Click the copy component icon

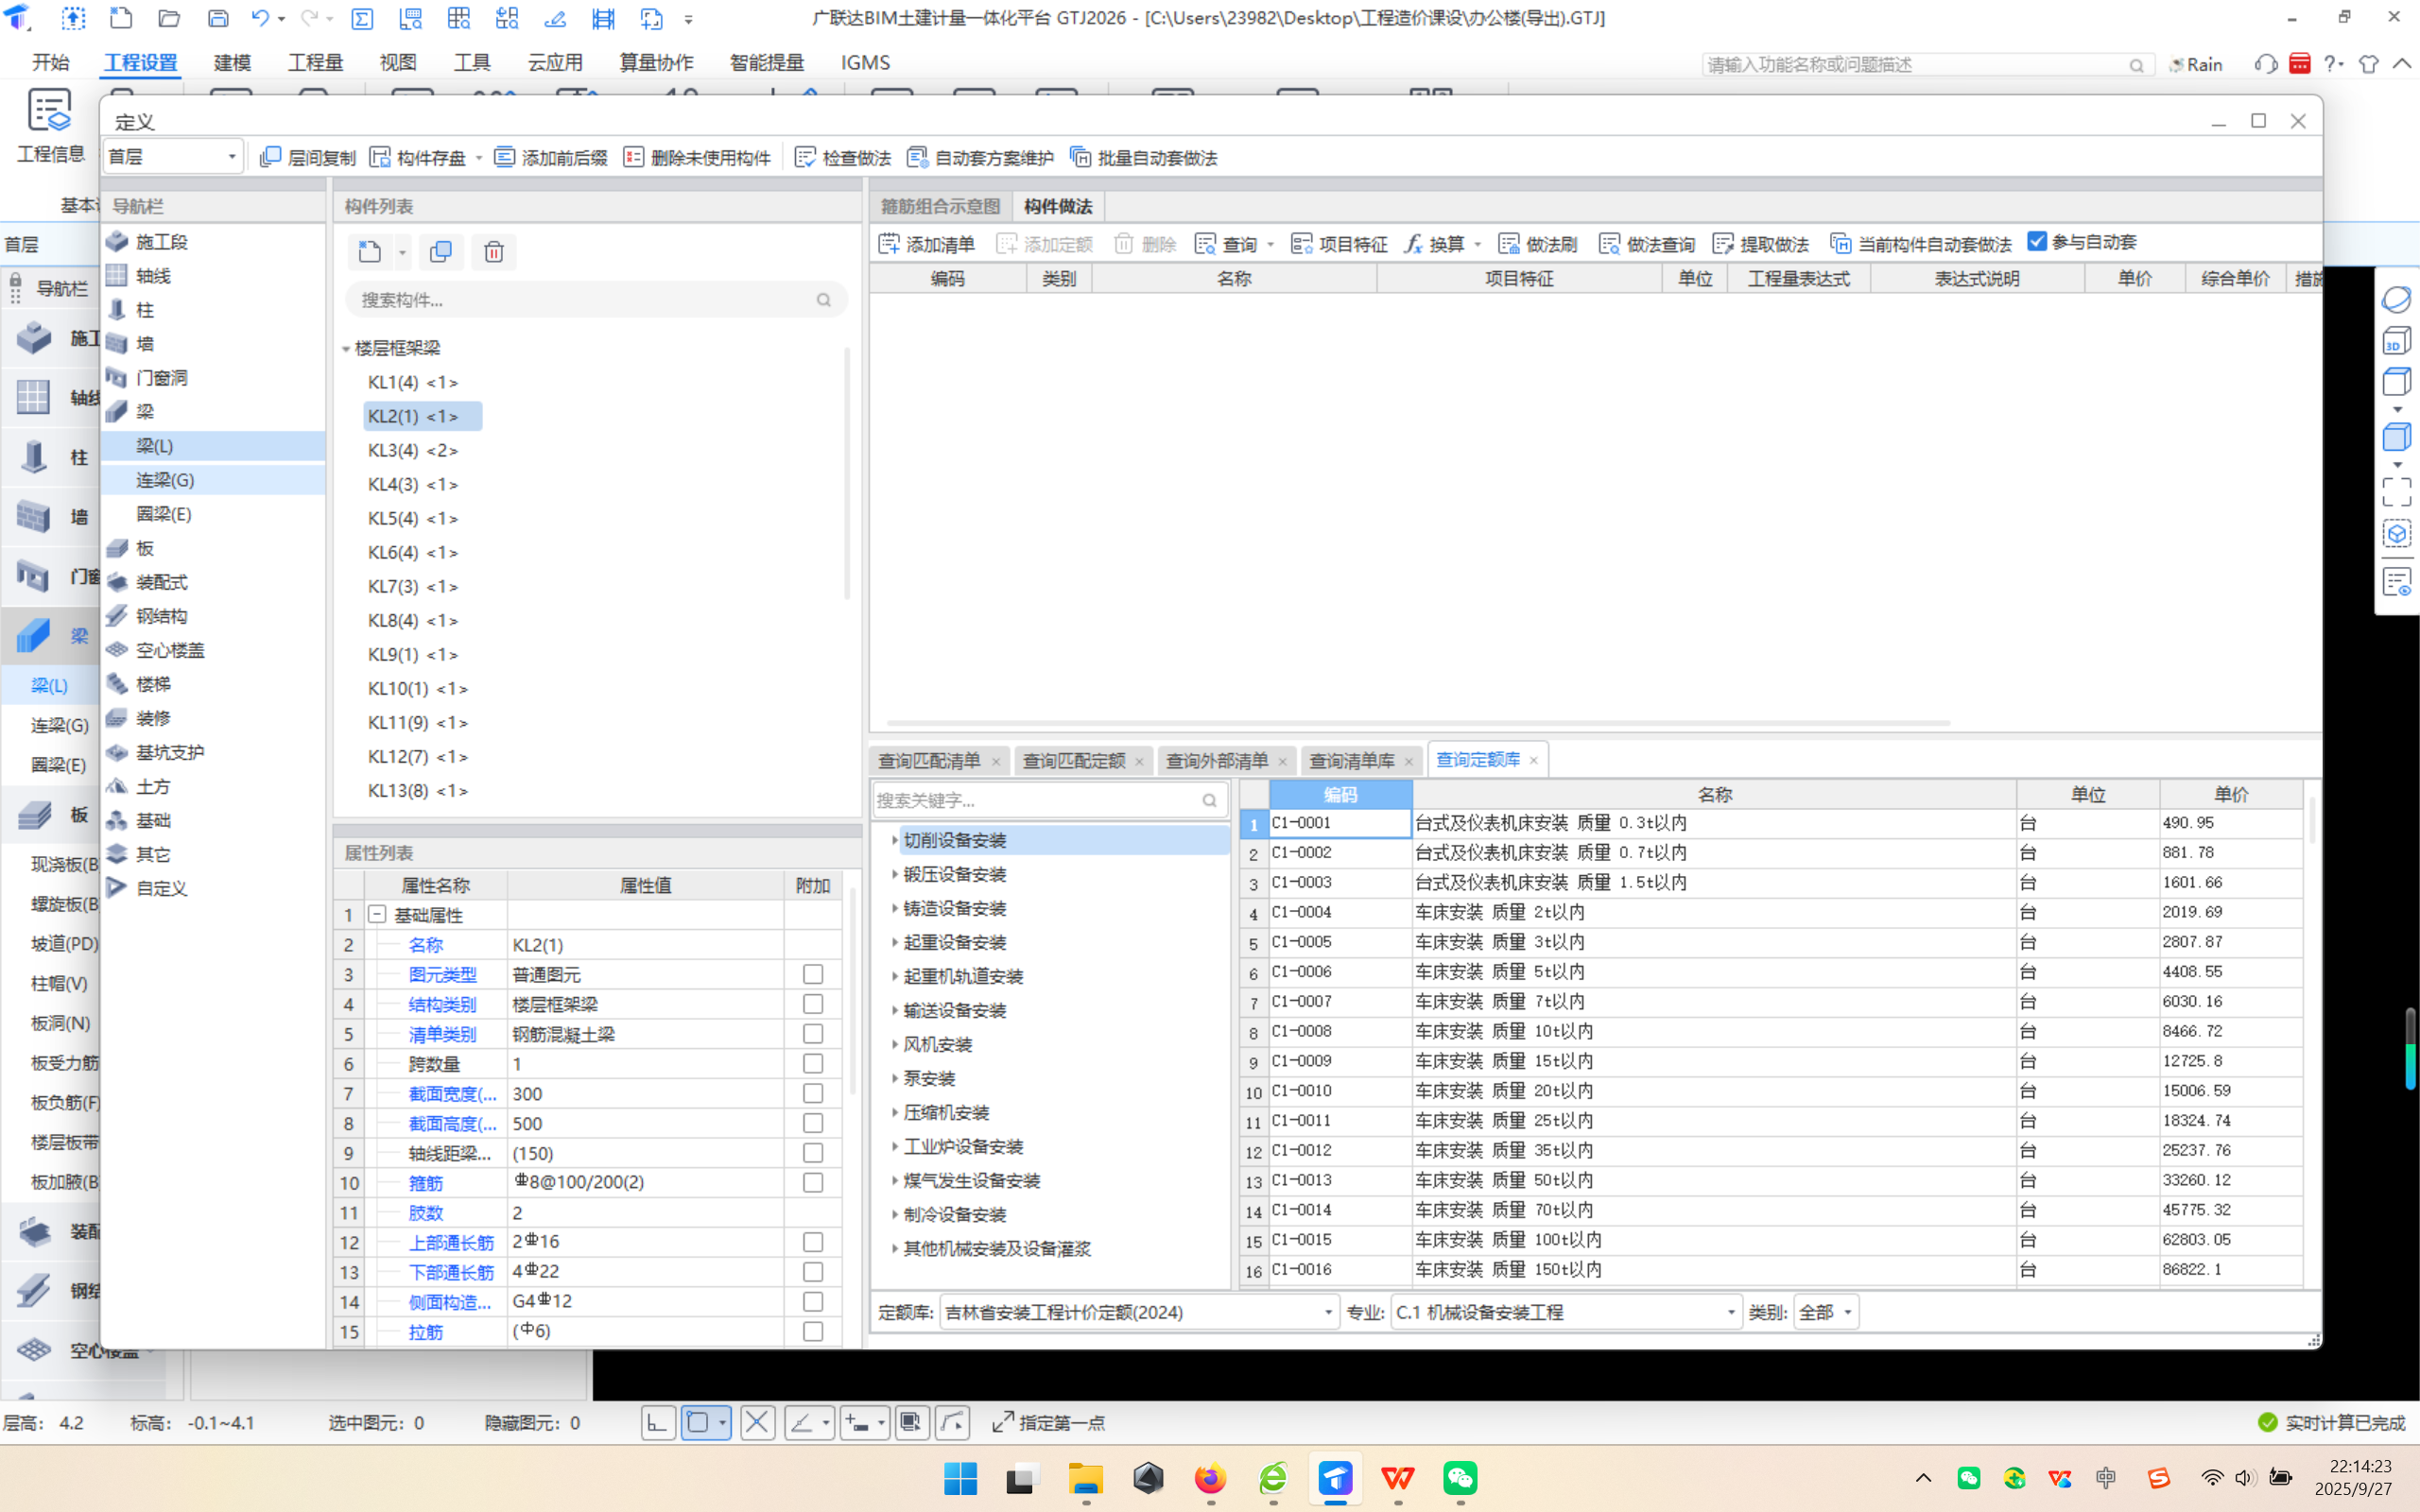click(440, 252)
